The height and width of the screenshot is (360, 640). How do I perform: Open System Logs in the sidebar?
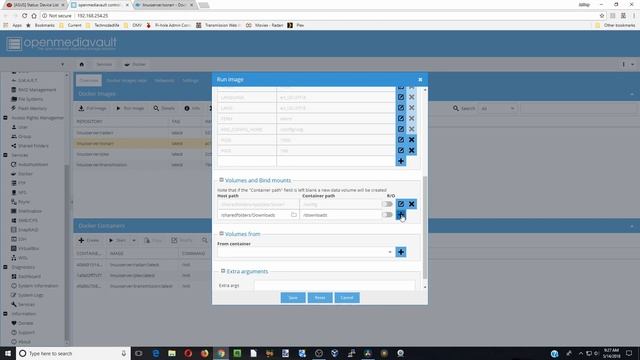pyautogui.click(x=27, y=295)
